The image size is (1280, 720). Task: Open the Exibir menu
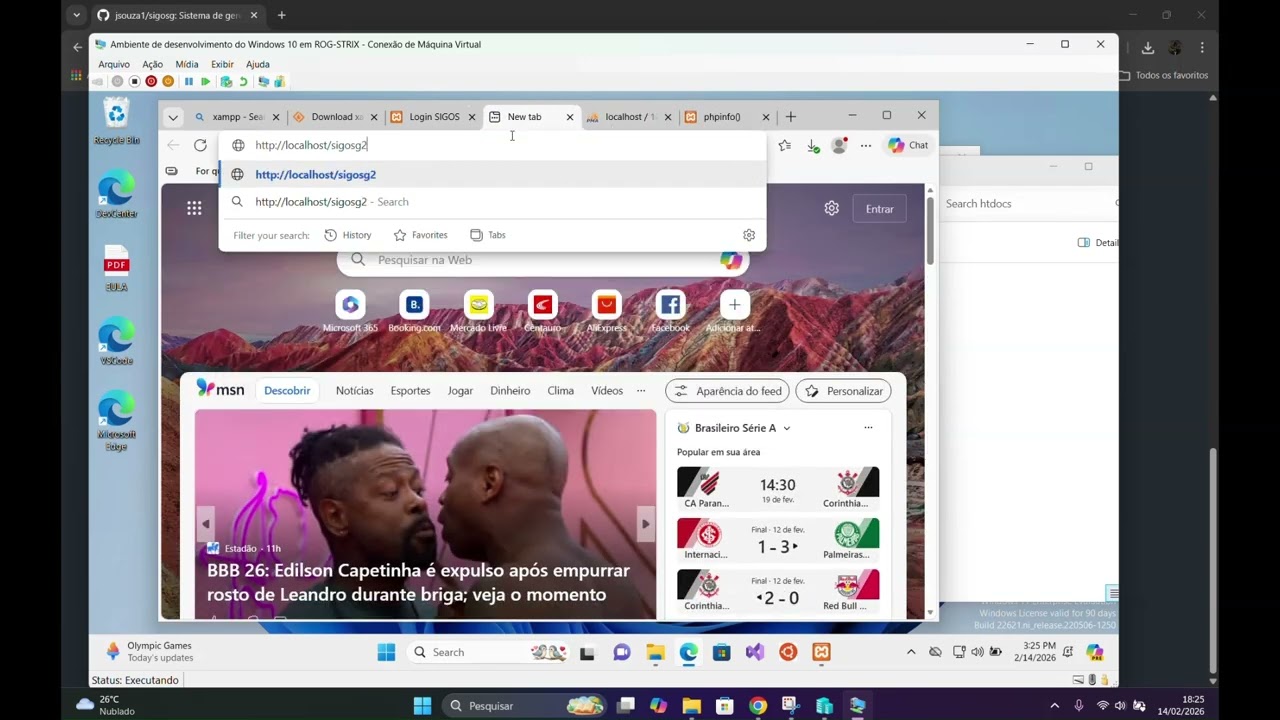pos(222,64)
